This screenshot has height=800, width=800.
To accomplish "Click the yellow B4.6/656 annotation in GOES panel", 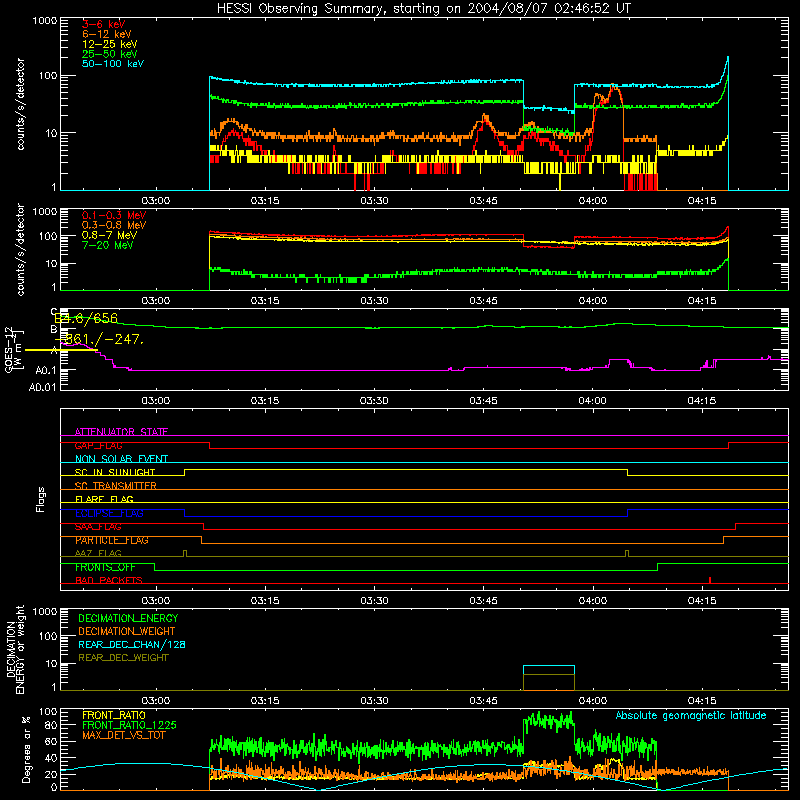I will click(x=86, y=318).
